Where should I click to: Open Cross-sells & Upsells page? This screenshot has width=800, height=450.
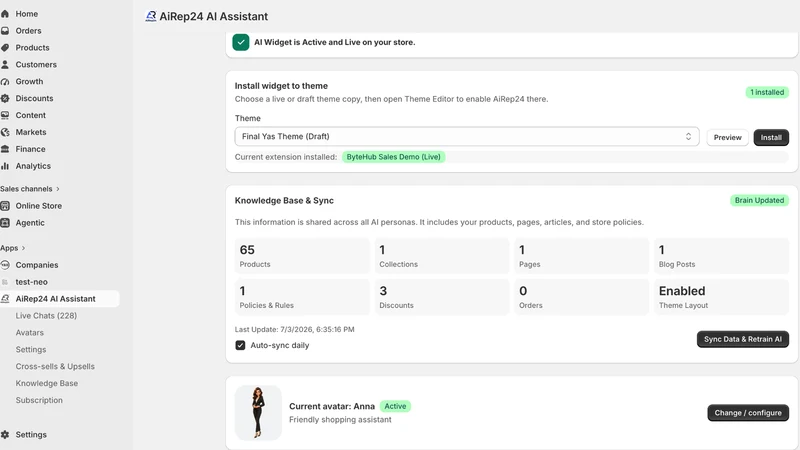click(55, 366)
